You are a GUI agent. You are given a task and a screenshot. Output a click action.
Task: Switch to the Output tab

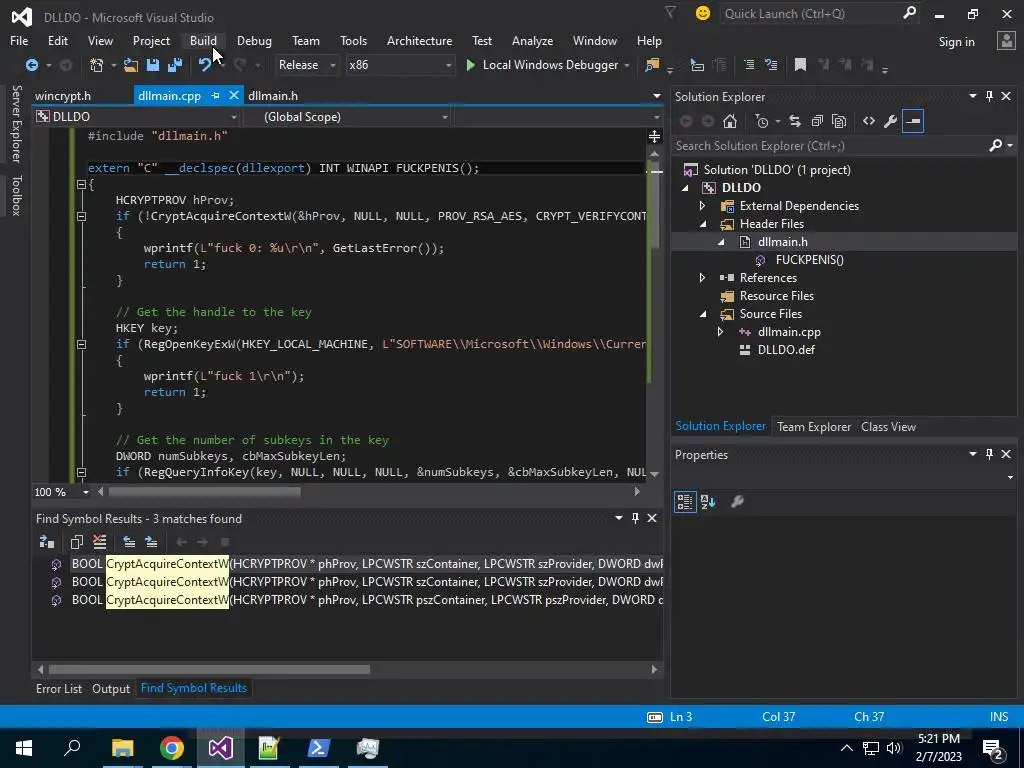111,689
